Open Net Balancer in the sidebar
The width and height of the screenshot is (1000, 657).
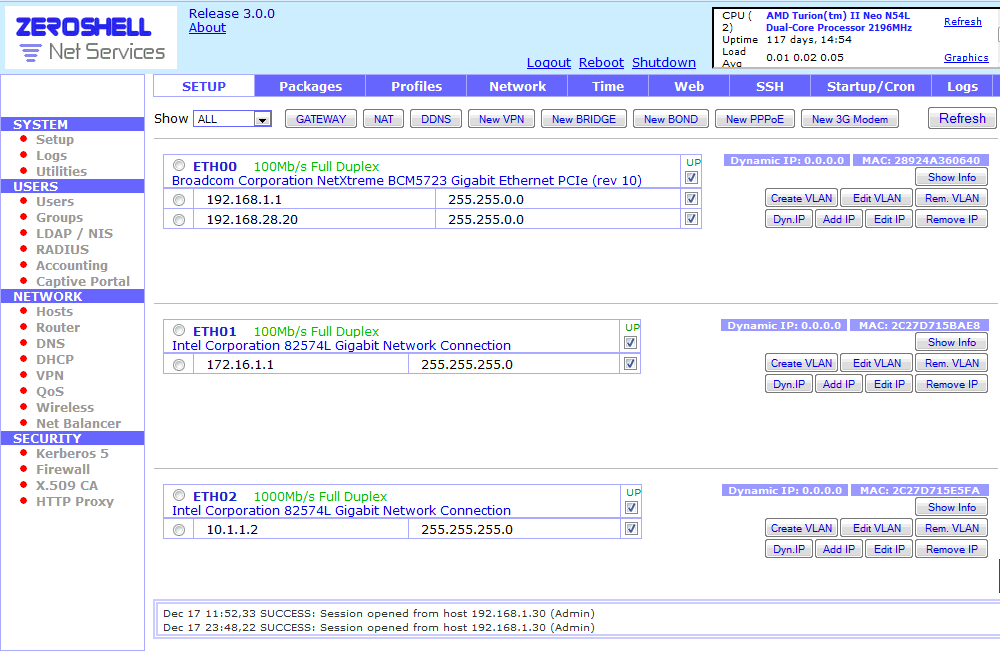[78, 424]
